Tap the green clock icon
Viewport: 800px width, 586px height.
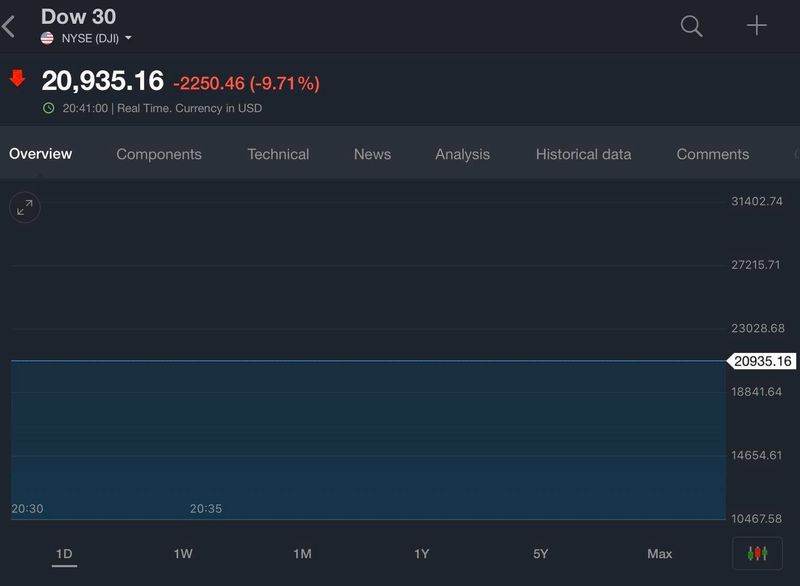click(x=48, y=108)
